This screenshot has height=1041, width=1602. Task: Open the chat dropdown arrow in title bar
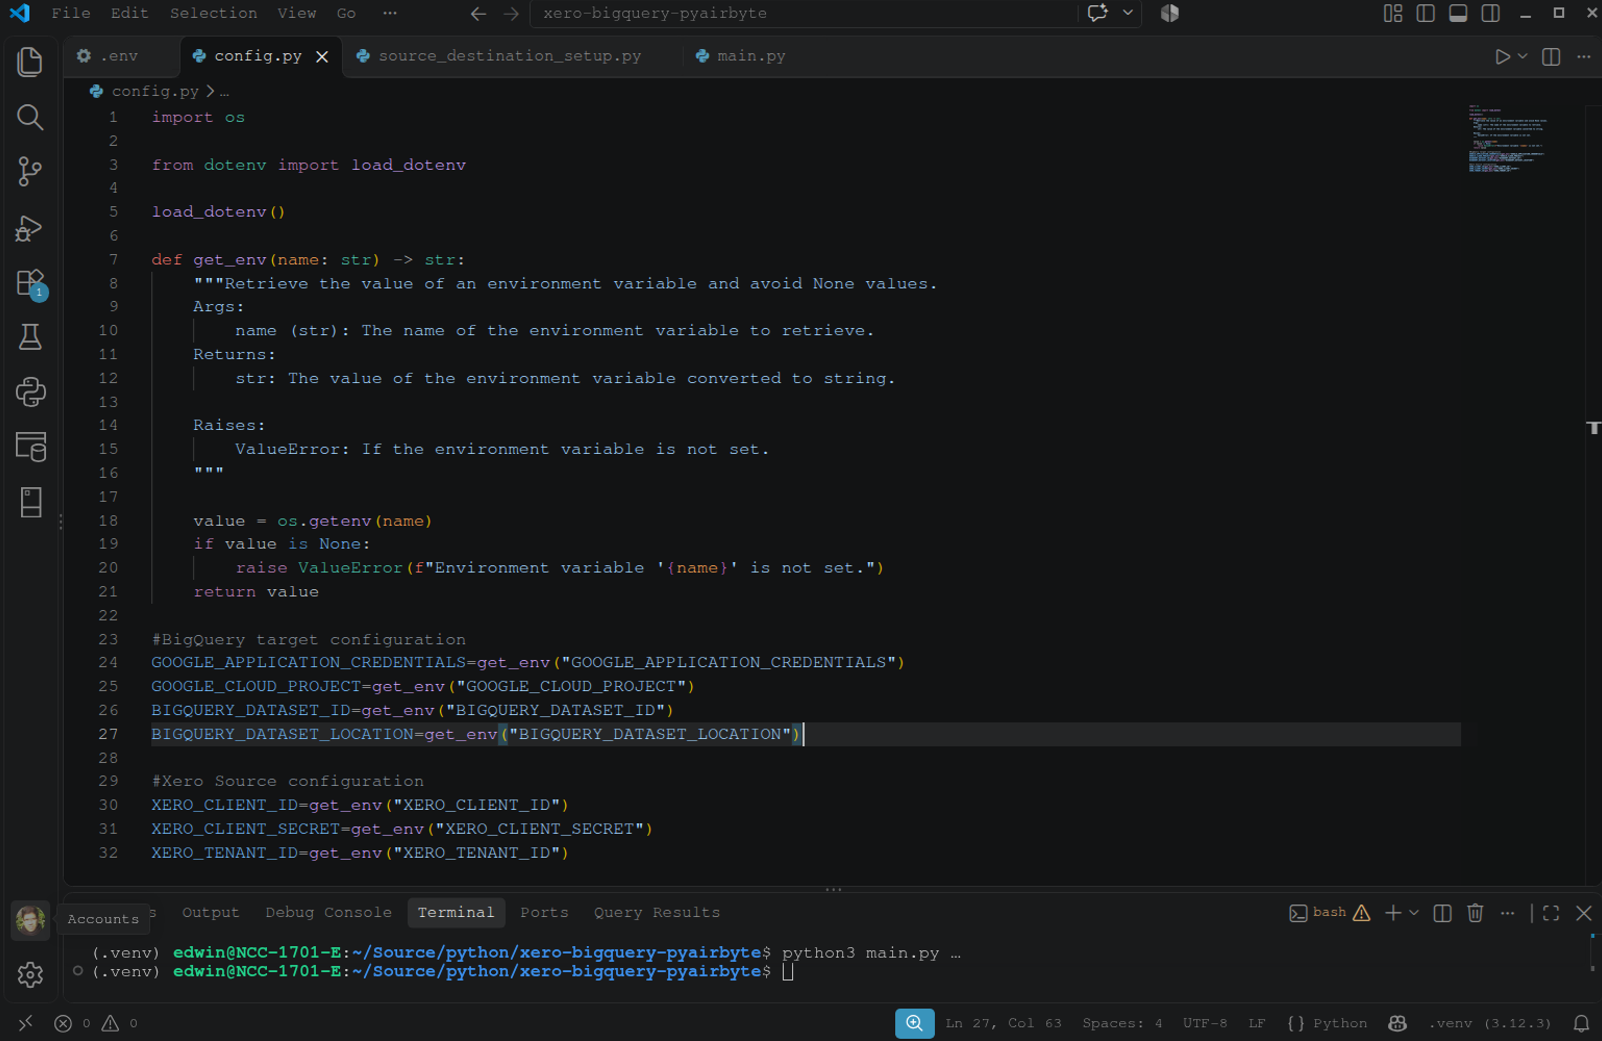(1127, 13)
